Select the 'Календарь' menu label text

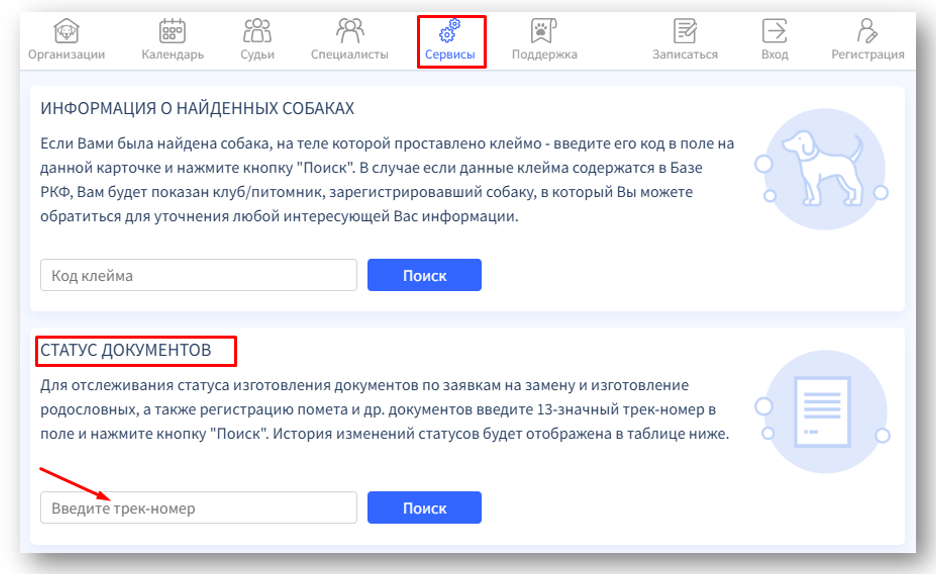click(x=172, y=55)
